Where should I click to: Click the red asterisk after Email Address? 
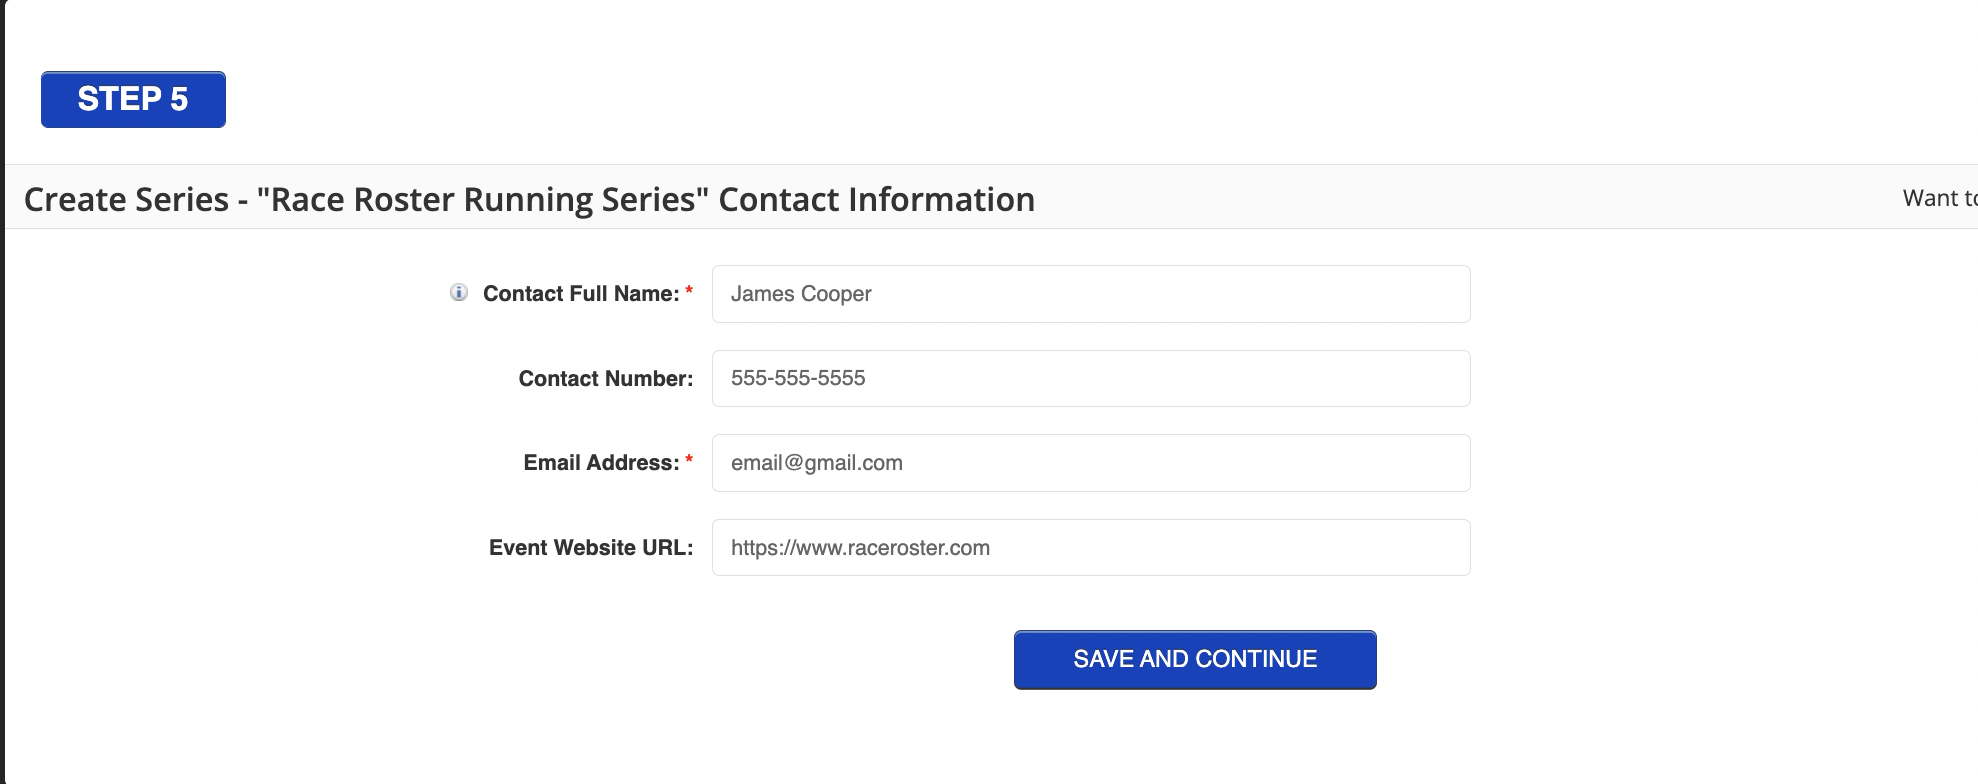point(689,460)
